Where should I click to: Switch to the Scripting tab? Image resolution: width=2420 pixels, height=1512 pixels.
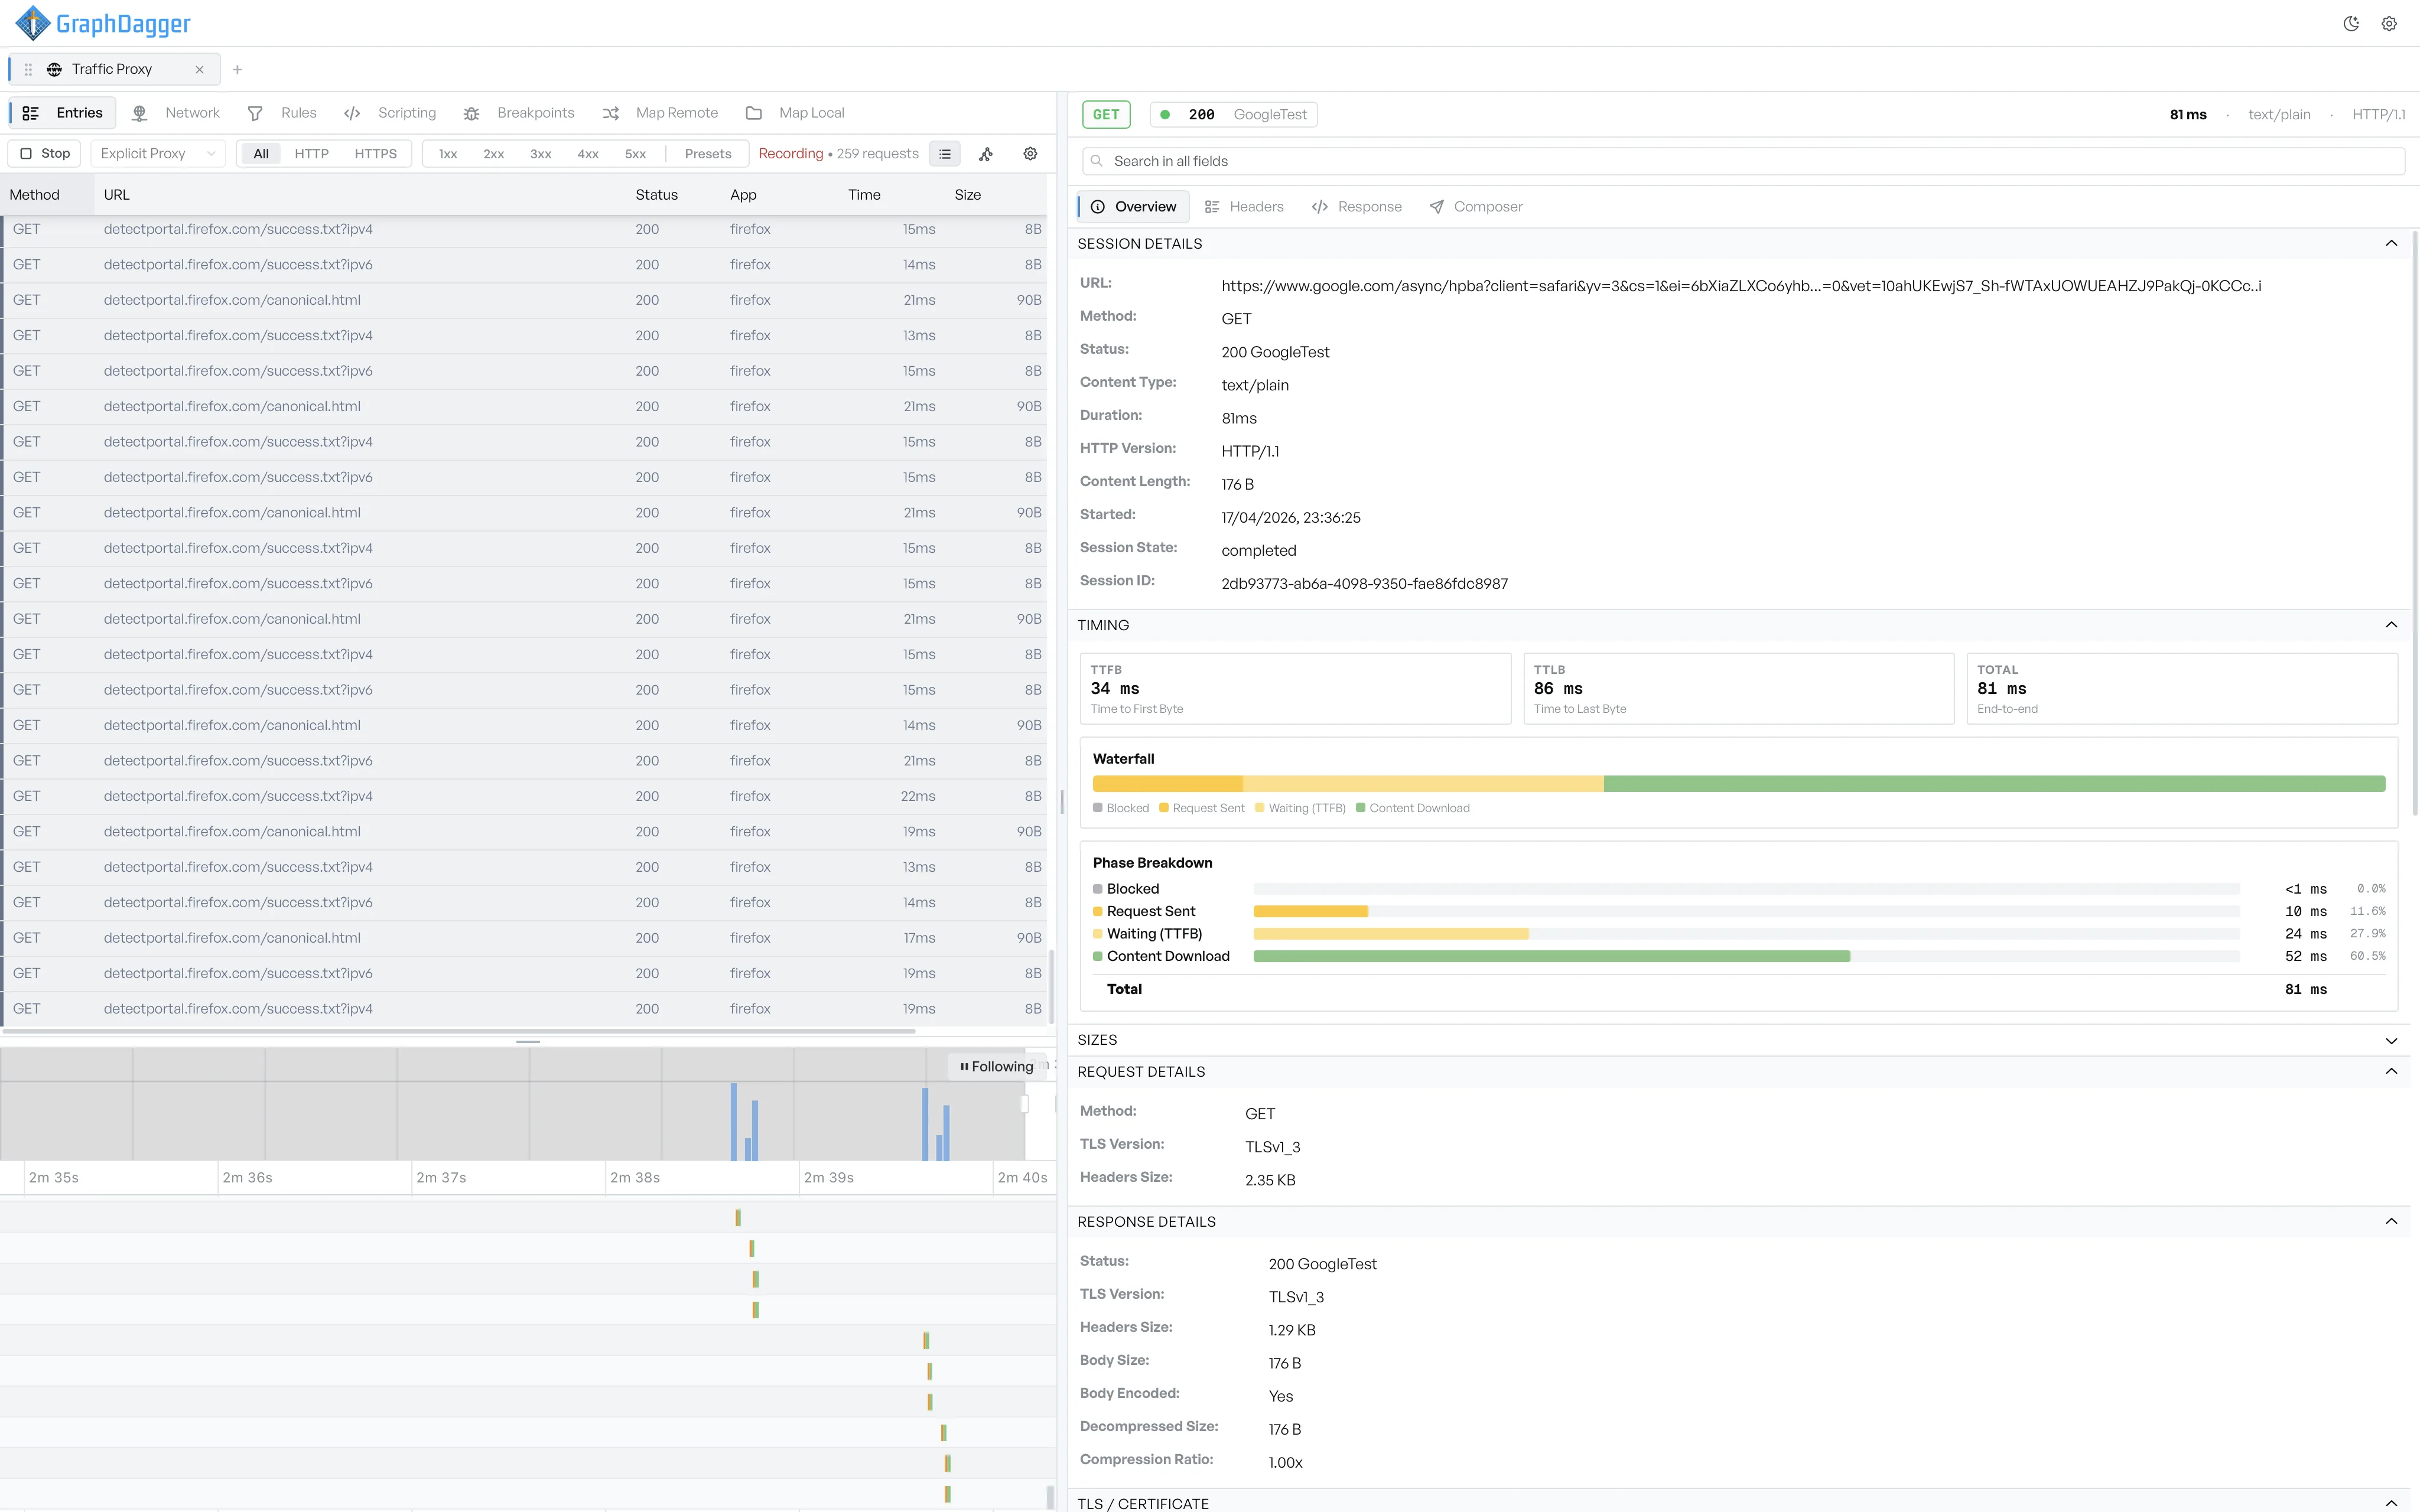[x=390, y=113]
